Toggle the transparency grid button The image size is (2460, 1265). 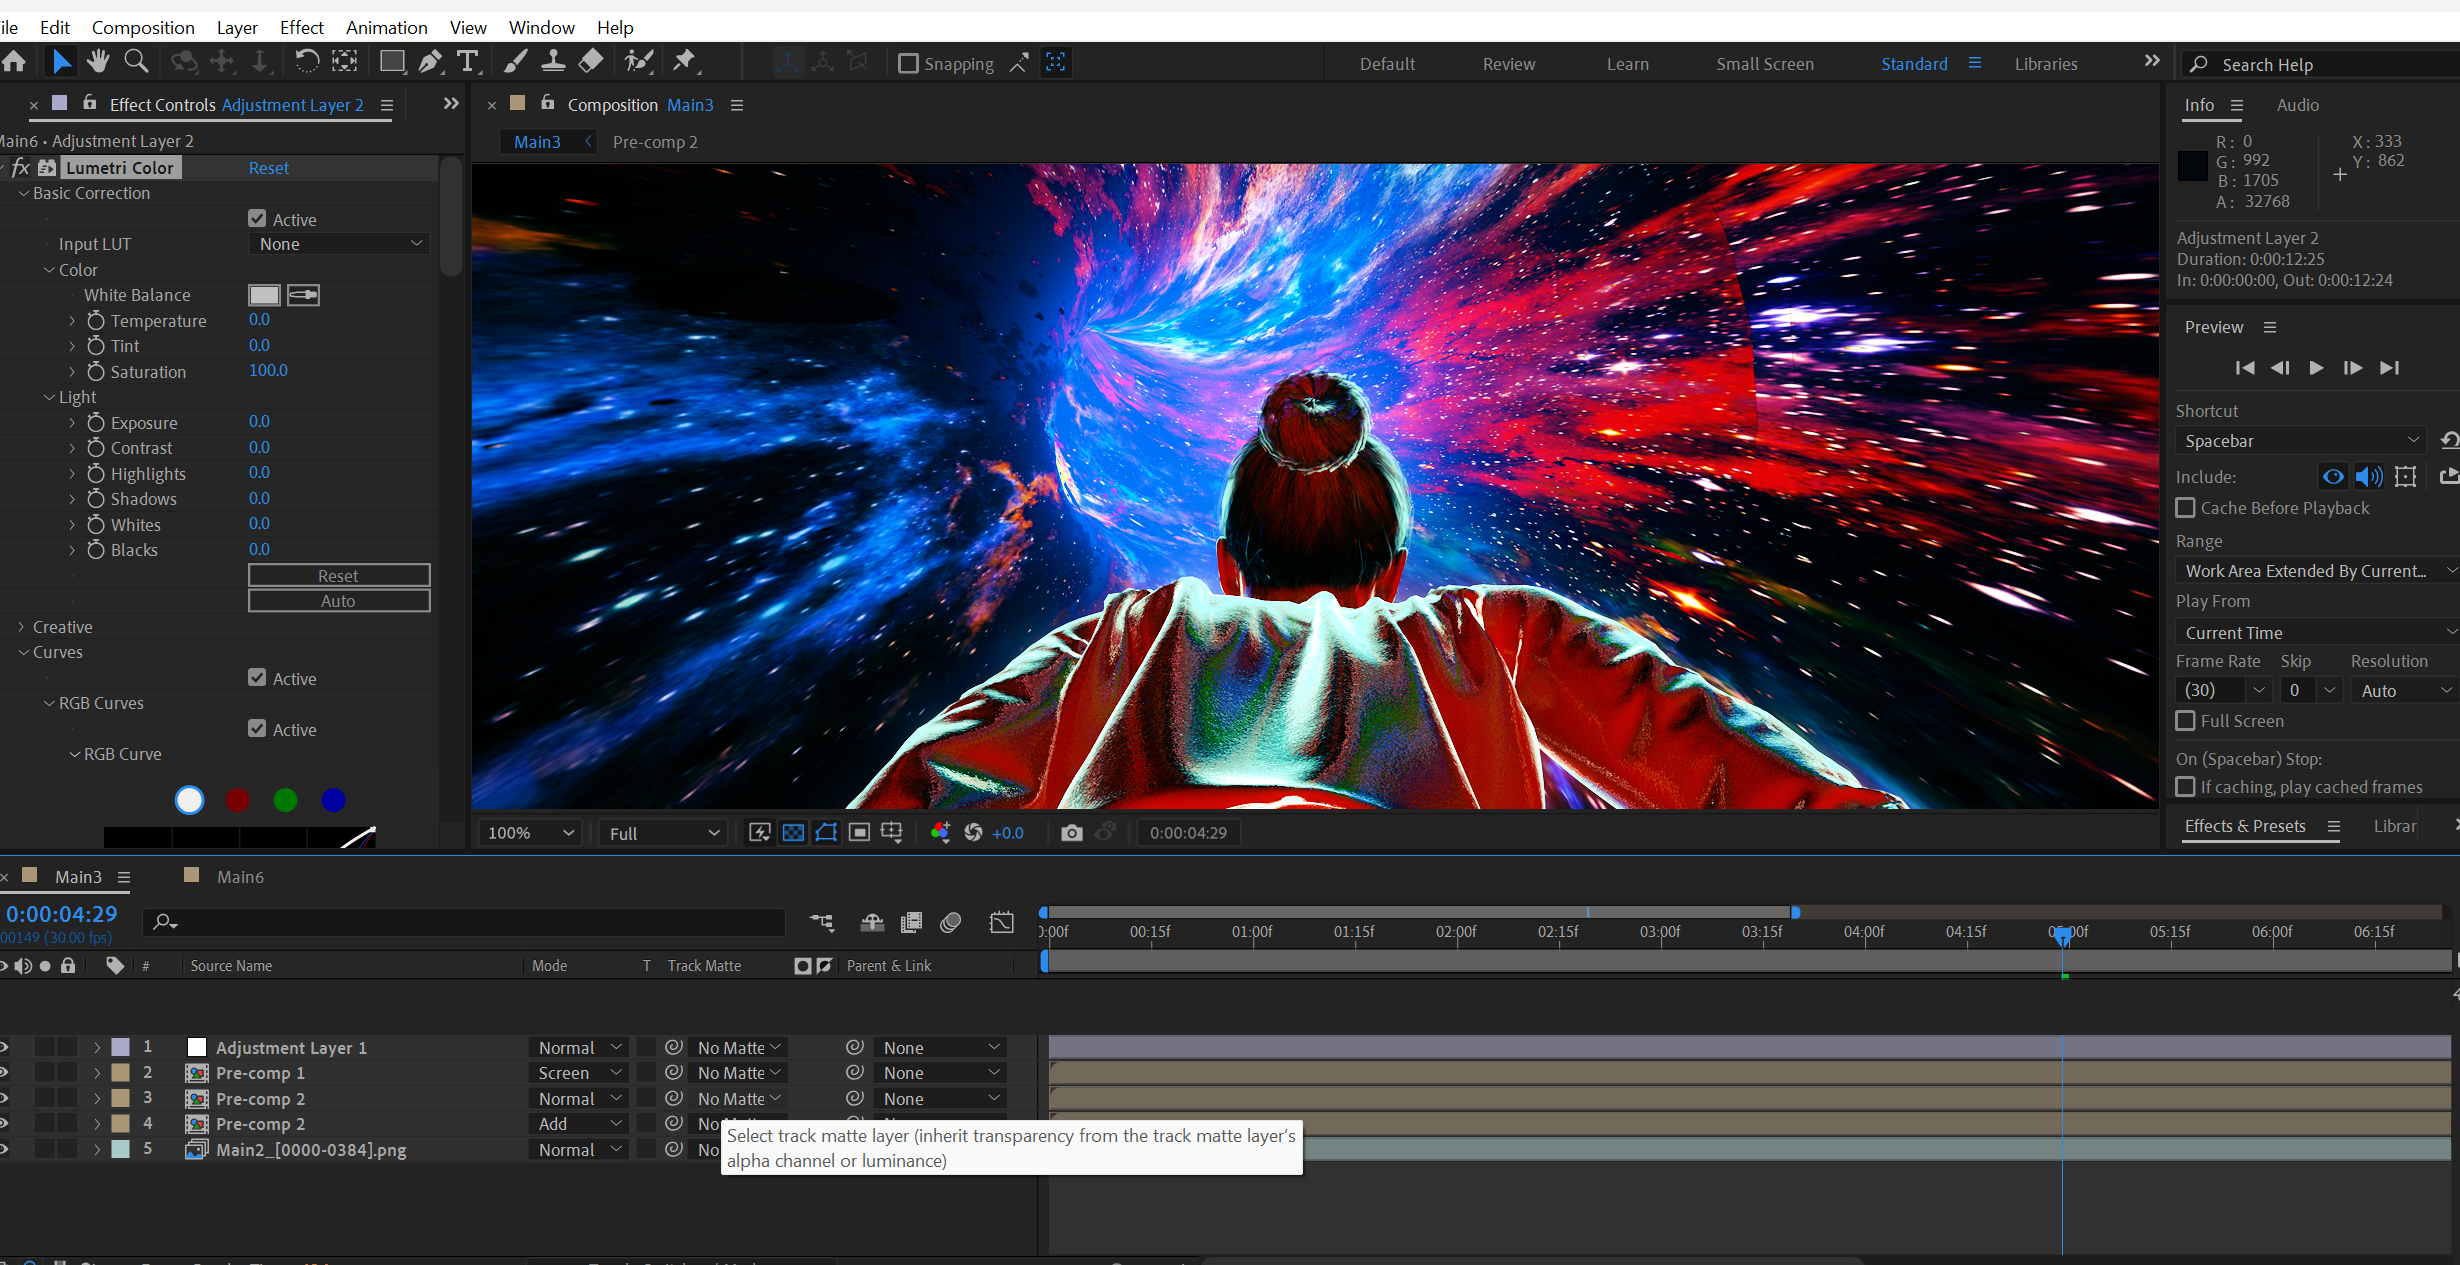pos(793,833)
